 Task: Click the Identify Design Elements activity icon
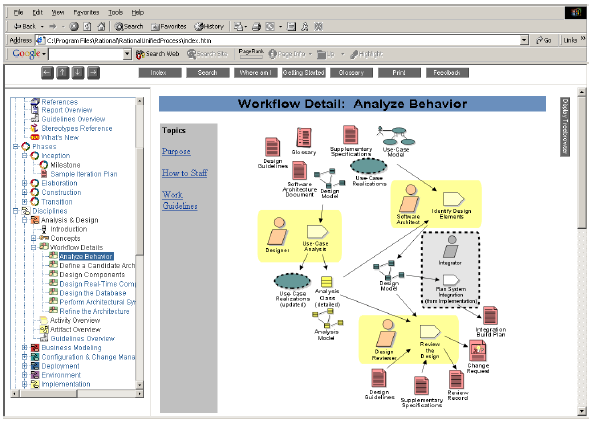click(453, 199)
